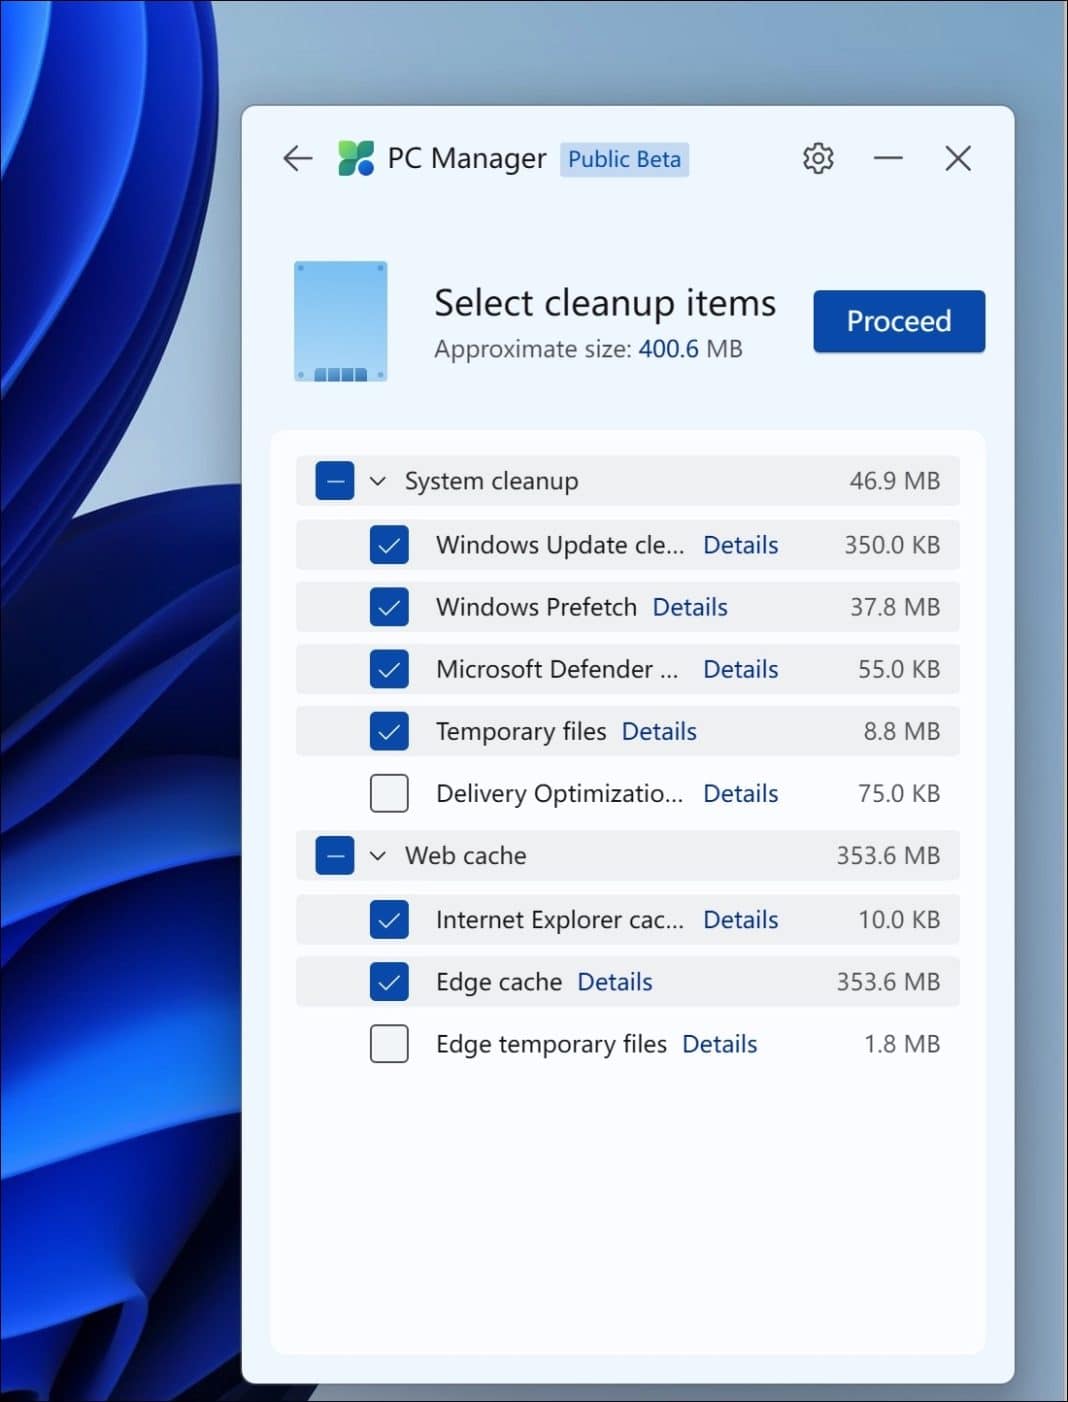Enable Edge temporary files cleanup

[x=389, y=1043]
